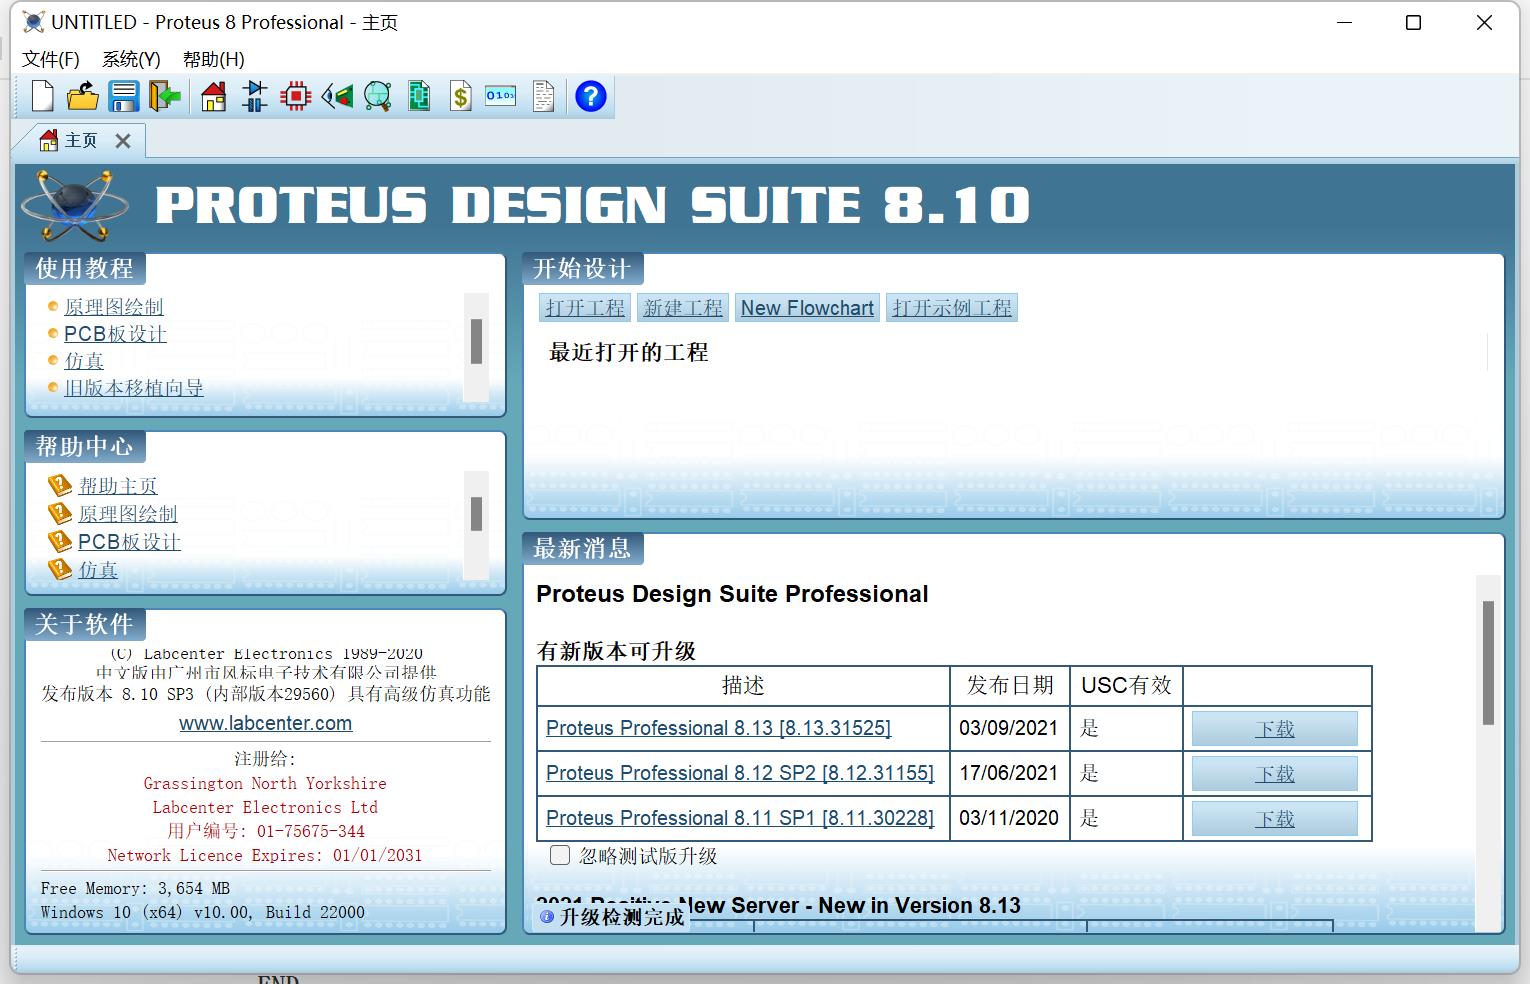Open the PCB Layout tool
Screen dimensions: 1530x984
pyautogui.click(x=295, y=96)
